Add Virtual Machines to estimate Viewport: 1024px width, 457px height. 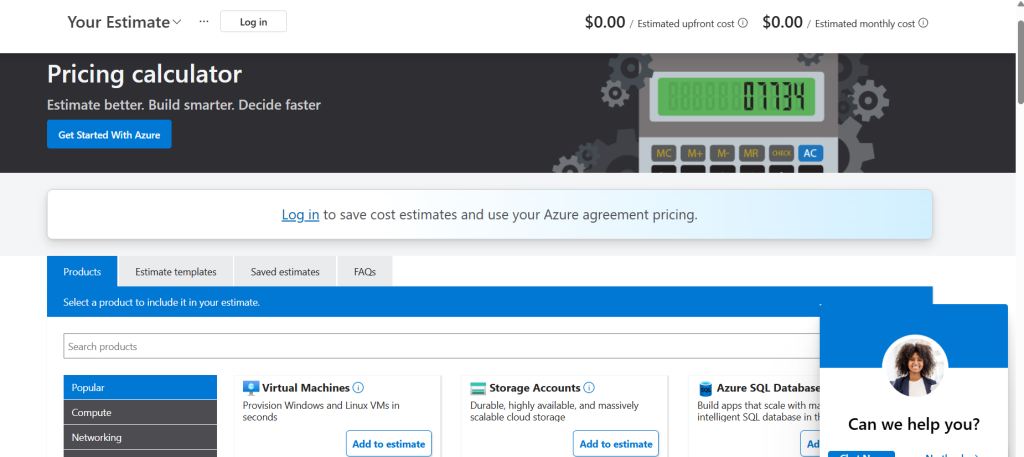[x=389, y=444]
